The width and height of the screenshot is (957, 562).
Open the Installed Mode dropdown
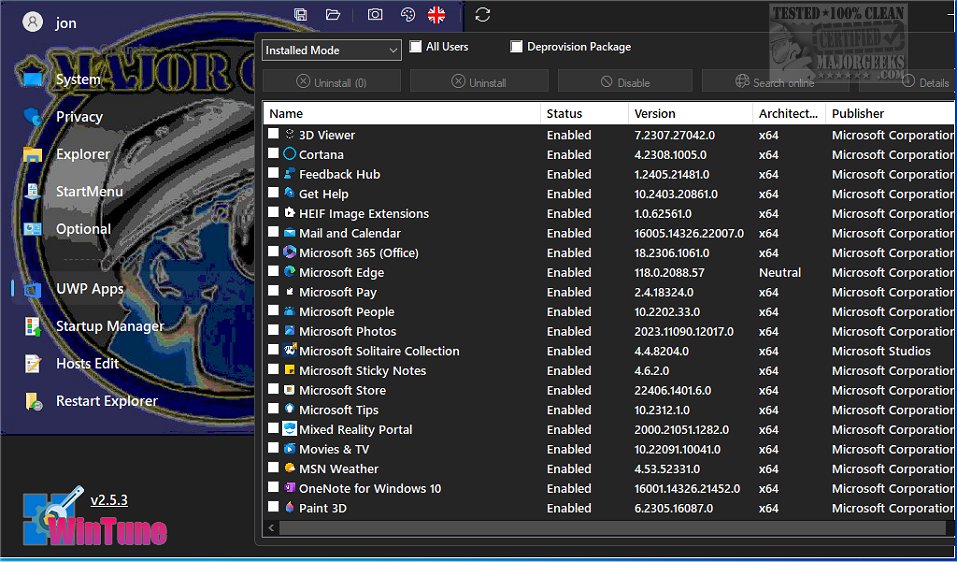coord(332,50)
